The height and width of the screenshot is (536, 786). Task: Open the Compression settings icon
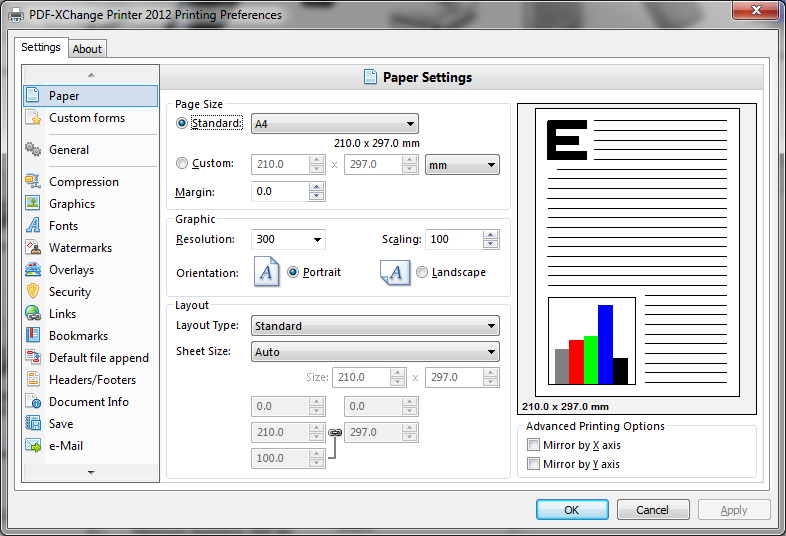coord(33,182)
